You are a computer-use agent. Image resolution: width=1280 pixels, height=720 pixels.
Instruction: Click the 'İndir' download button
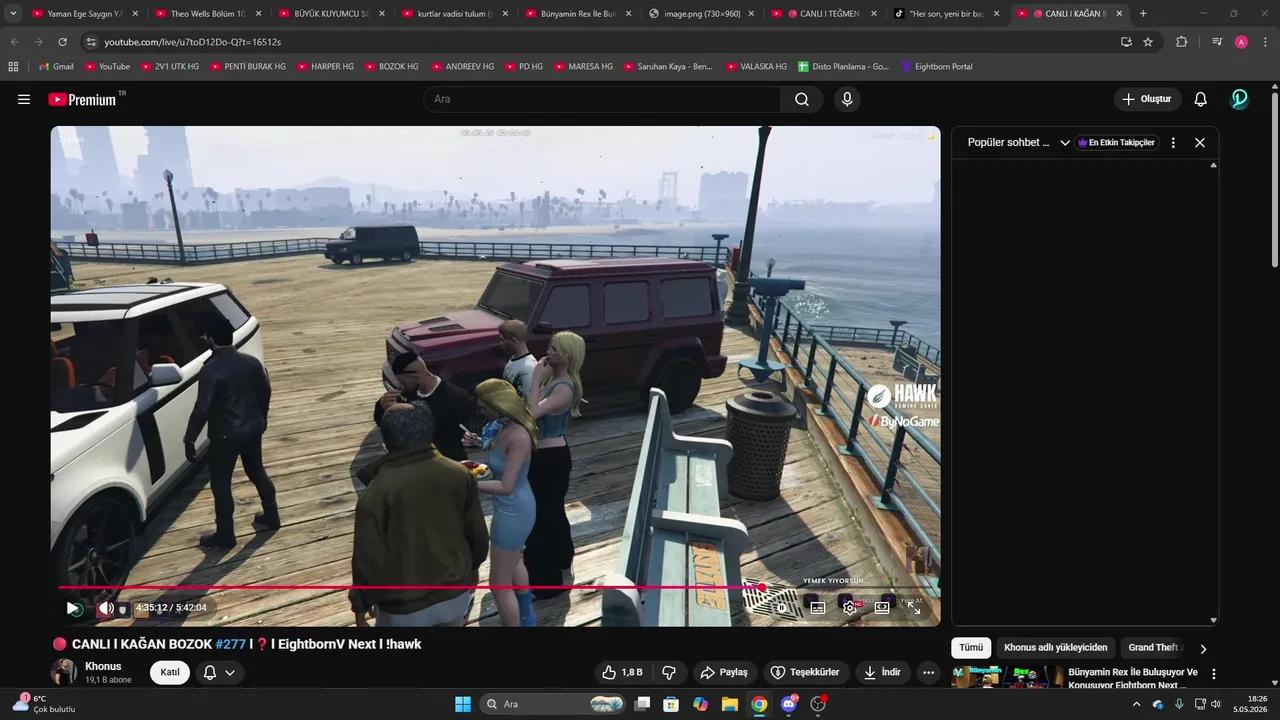coord(883,672)
